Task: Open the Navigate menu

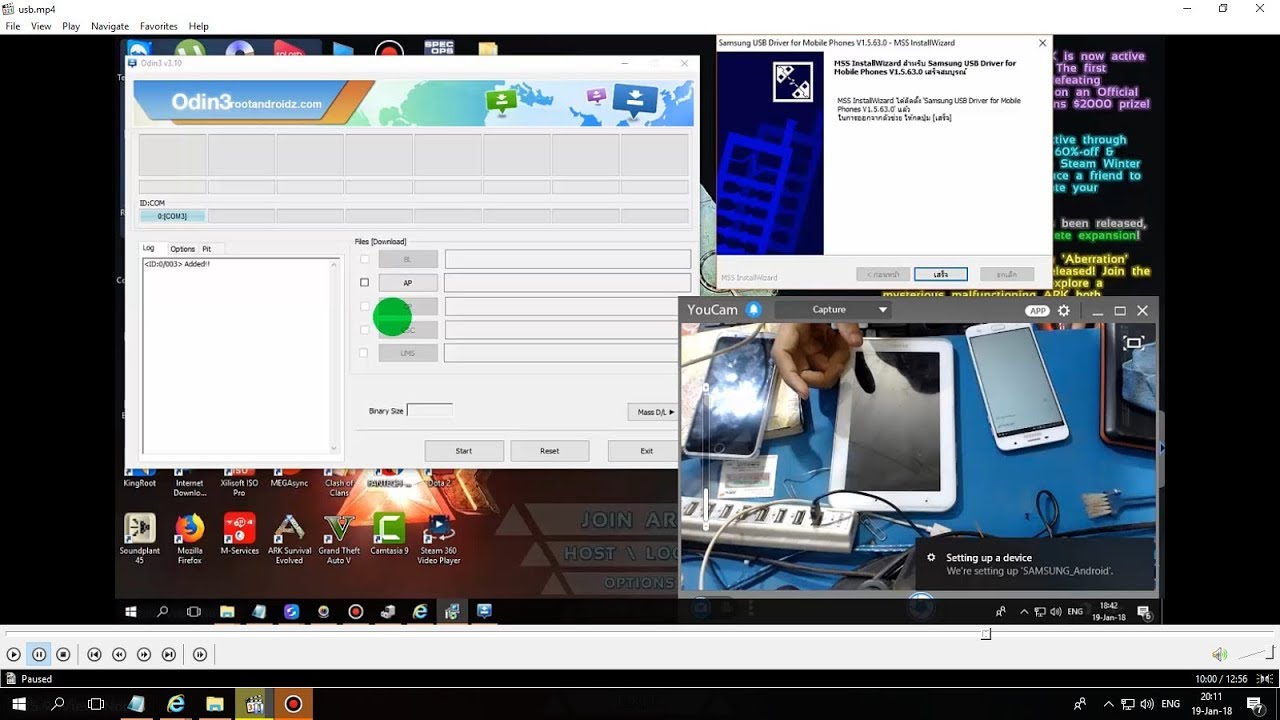Action: 110,26
